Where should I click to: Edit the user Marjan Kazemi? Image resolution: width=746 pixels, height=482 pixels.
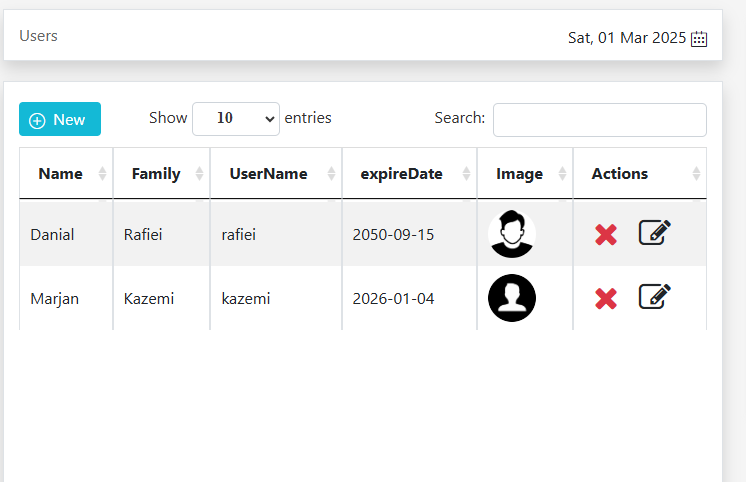click(x=654, y=296)
